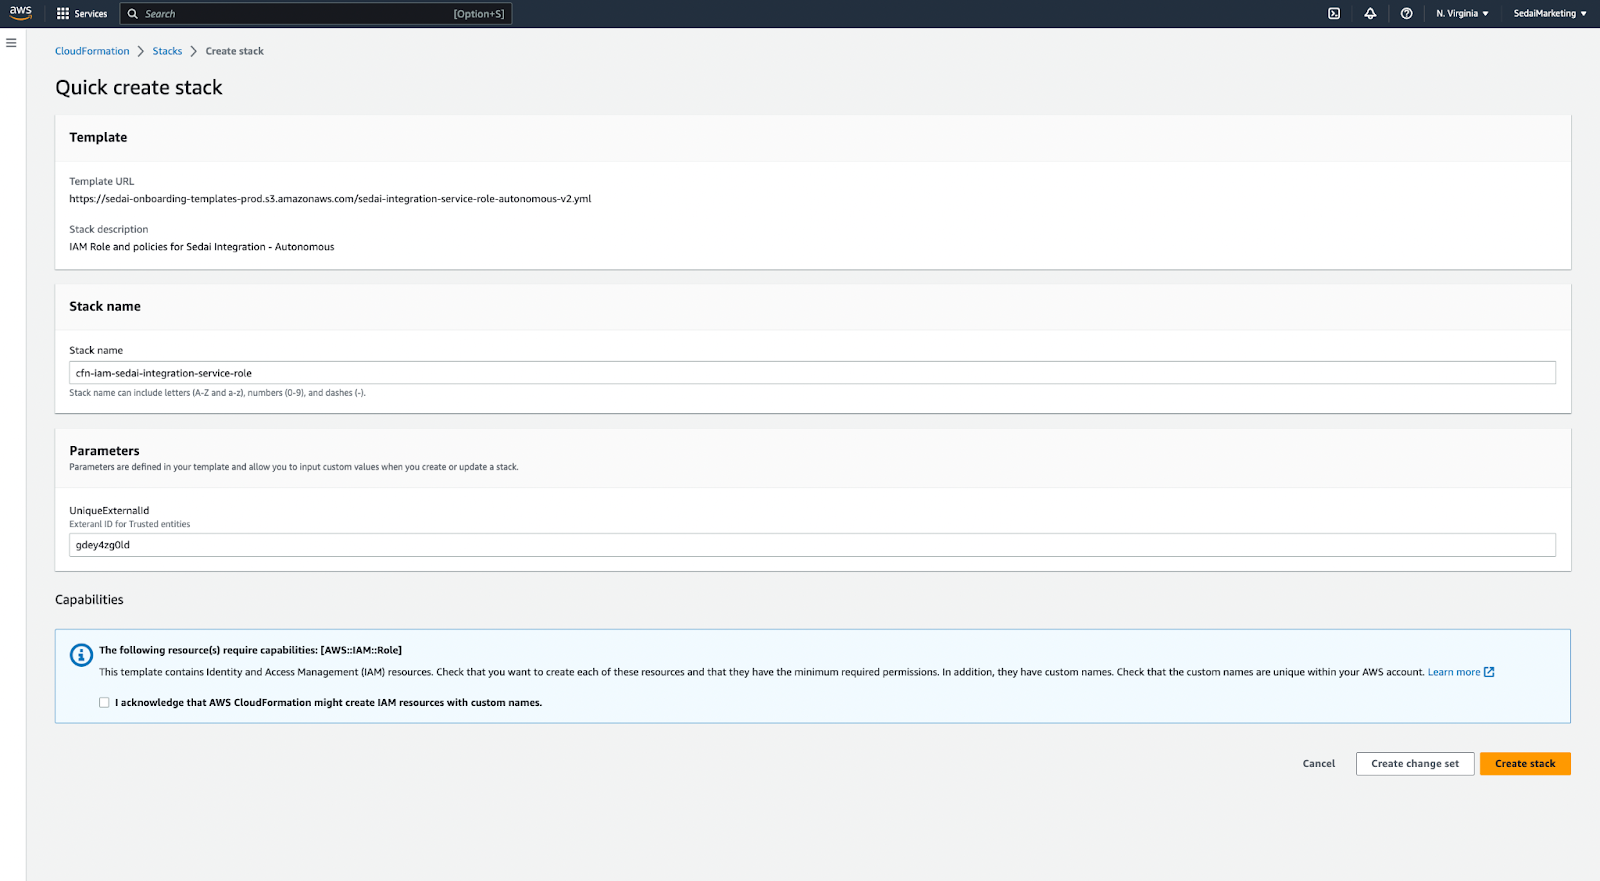Follow the Learn more link

[1454, 672]
